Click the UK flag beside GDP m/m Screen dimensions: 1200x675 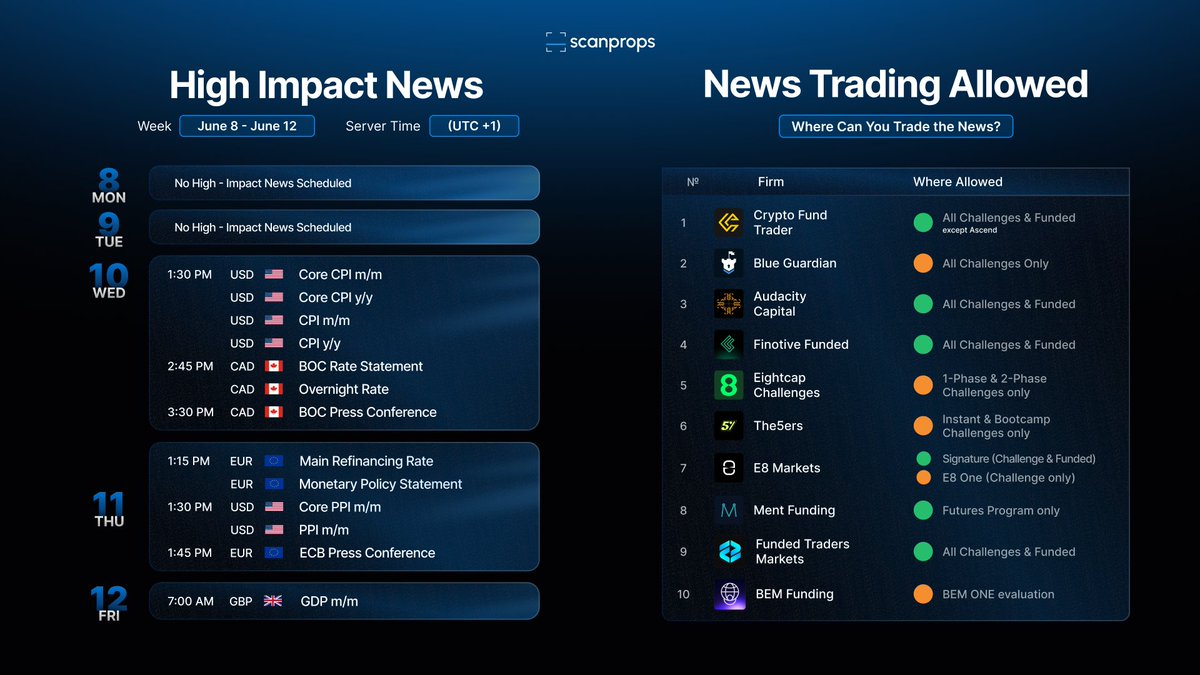(273, 601)
